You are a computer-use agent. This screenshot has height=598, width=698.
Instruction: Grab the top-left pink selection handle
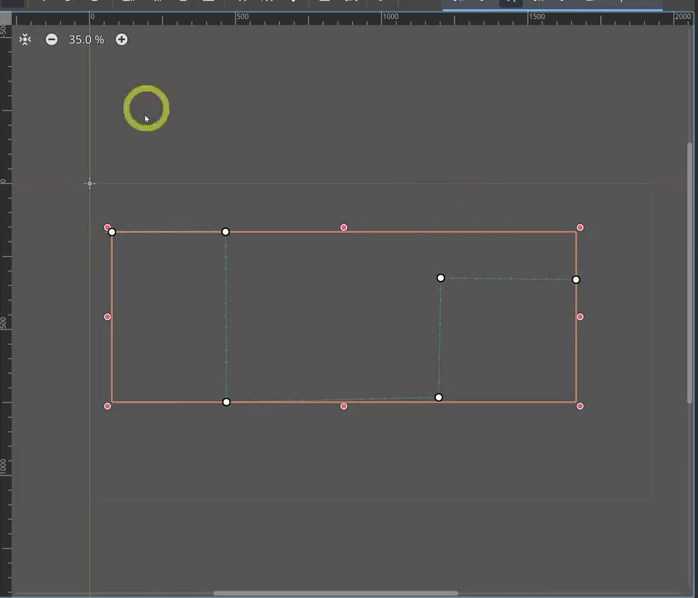pyautogui.click(x=107, y=227)
